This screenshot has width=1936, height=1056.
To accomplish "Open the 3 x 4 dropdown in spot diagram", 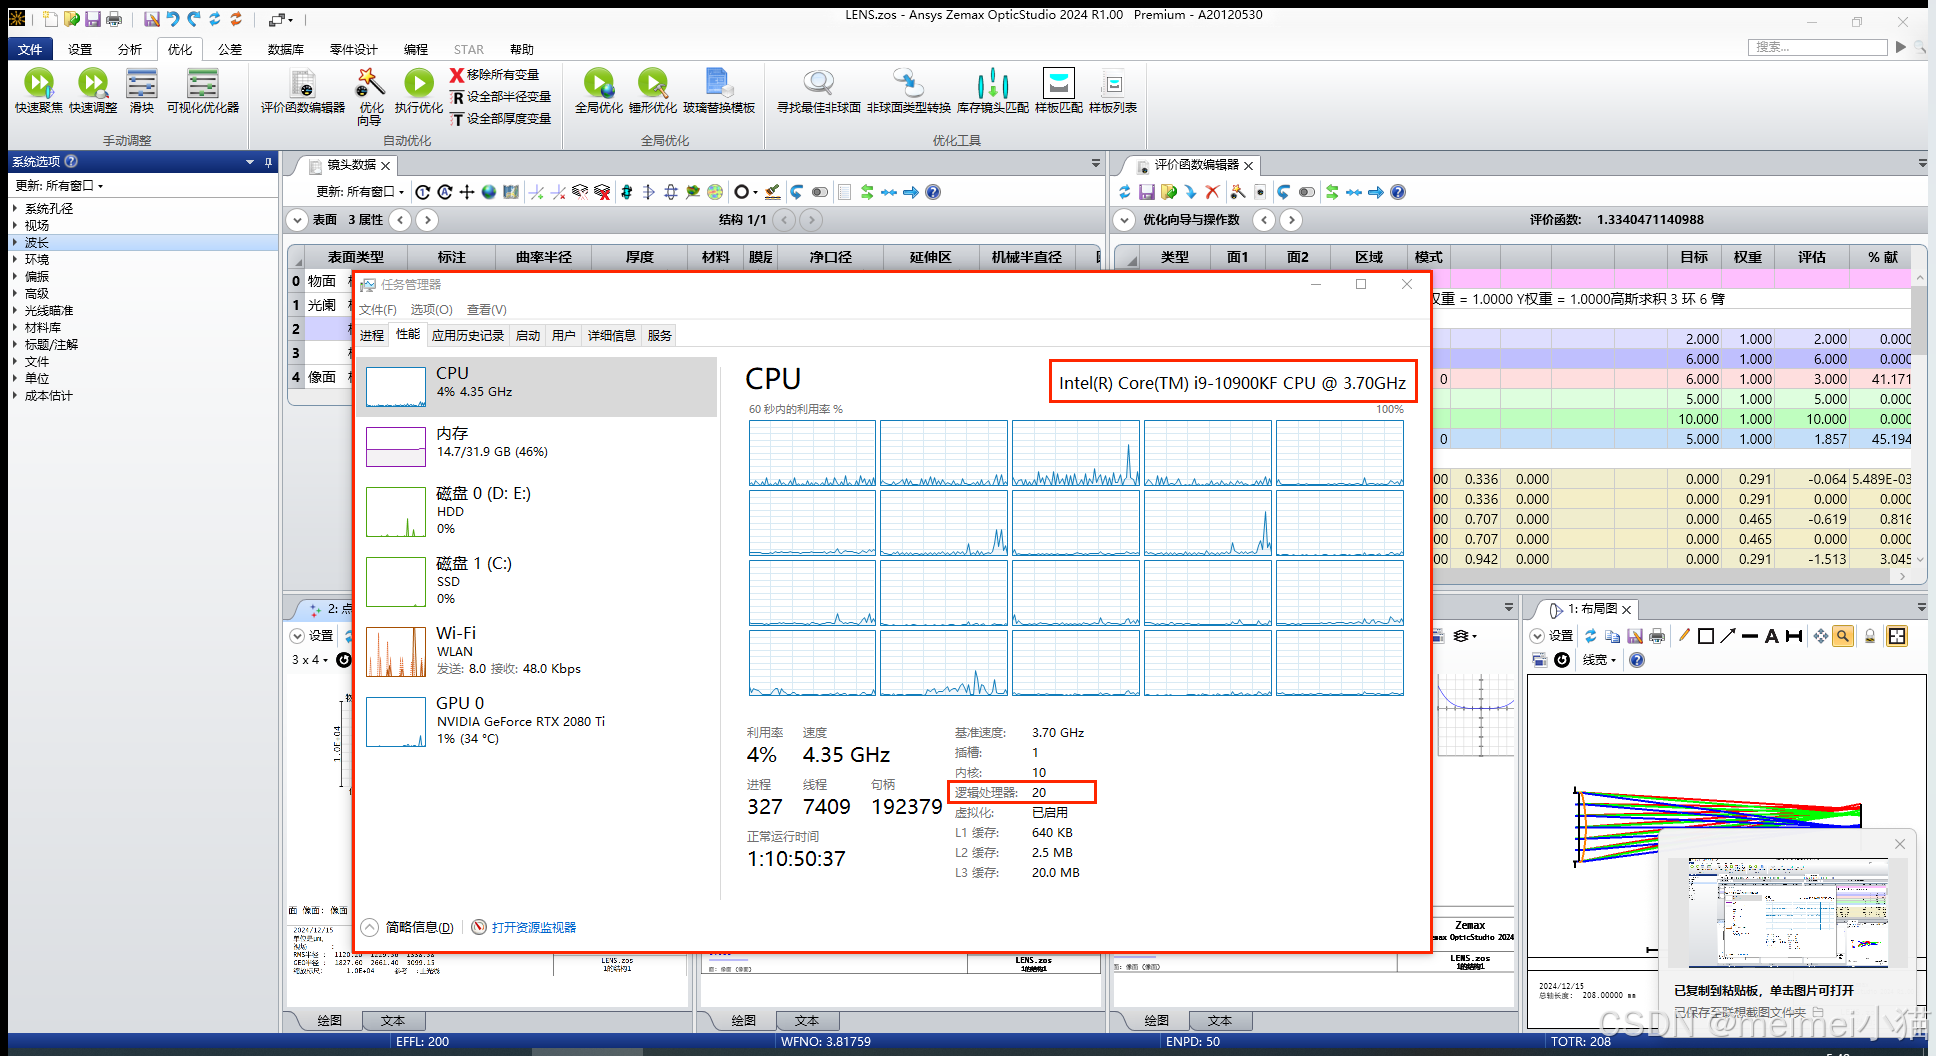I will coord(310,660).
